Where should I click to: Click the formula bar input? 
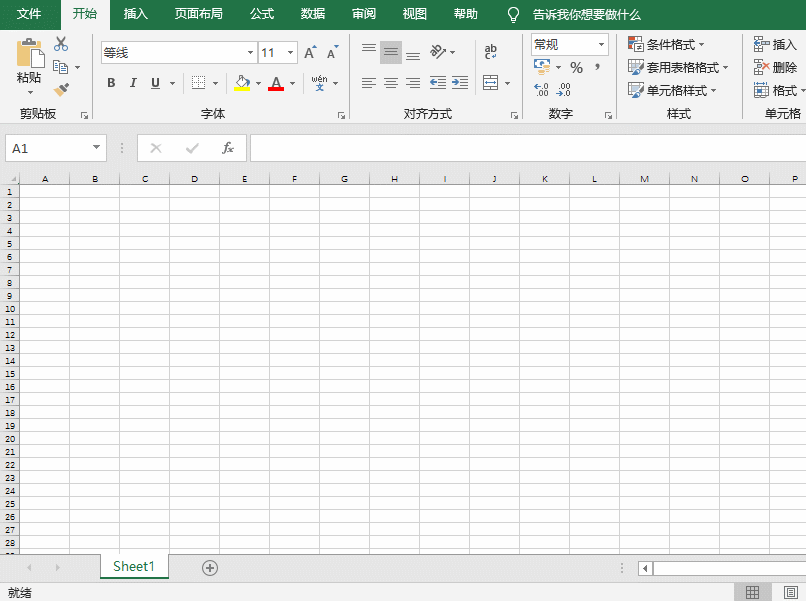pyautogui.click(x=528, y=148)
